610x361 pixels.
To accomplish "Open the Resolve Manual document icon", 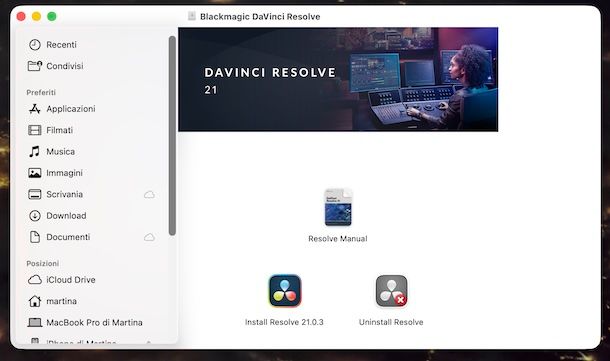I will tap(338, 207).
